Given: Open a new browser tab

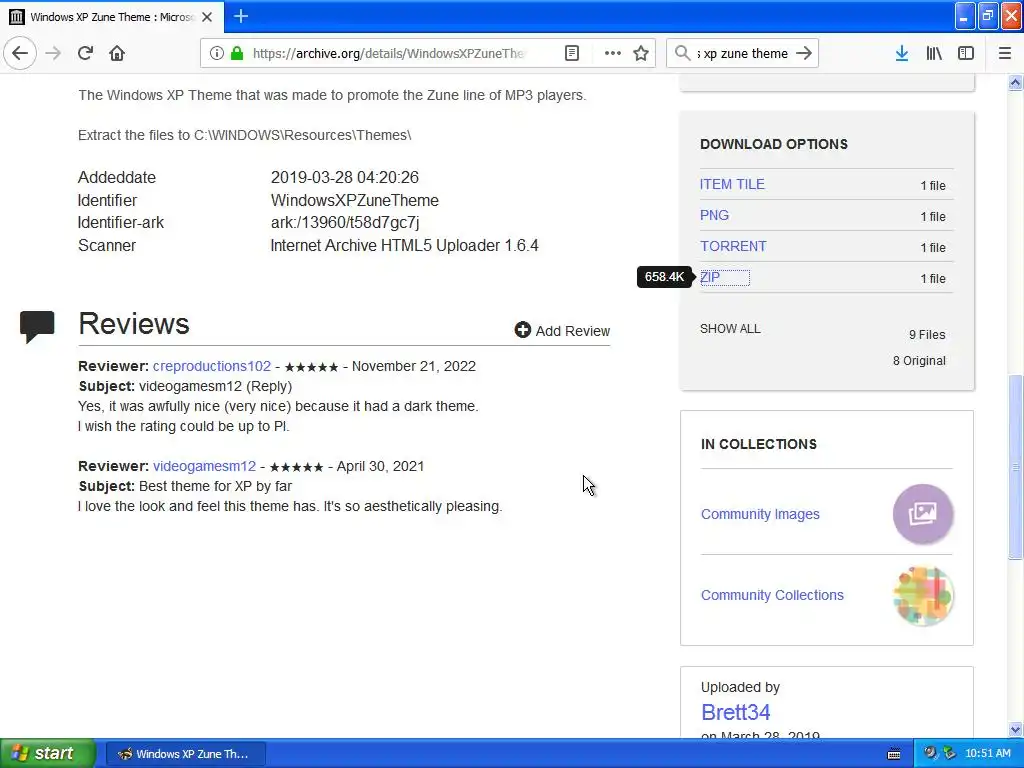Looking at the screenshot, I should [240, 16].
